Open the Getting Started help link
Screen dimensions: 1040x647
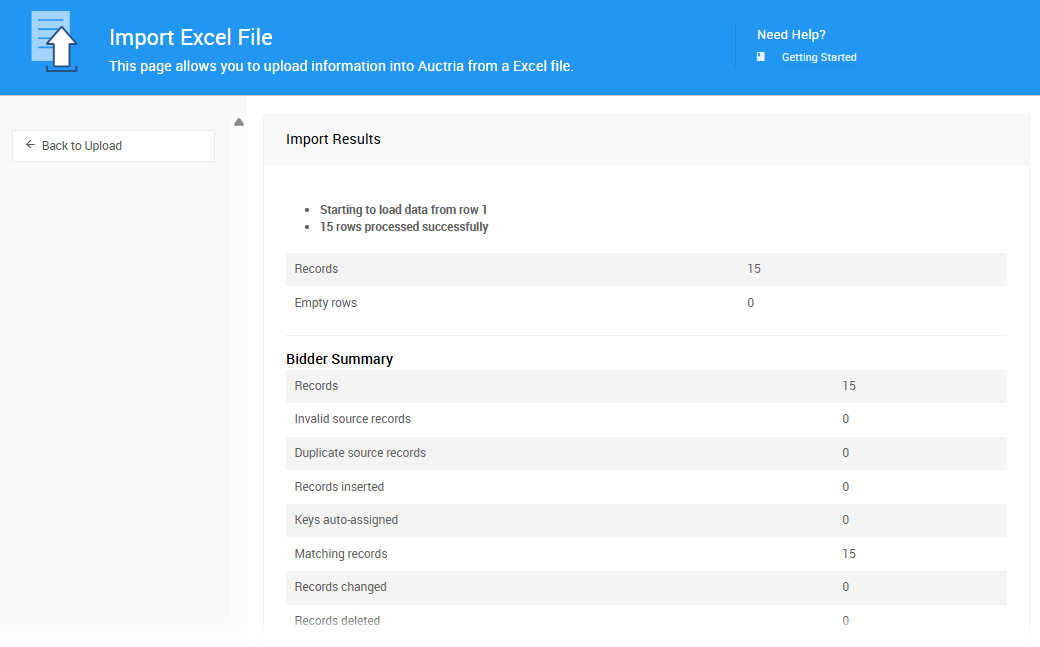click(819, 57)
